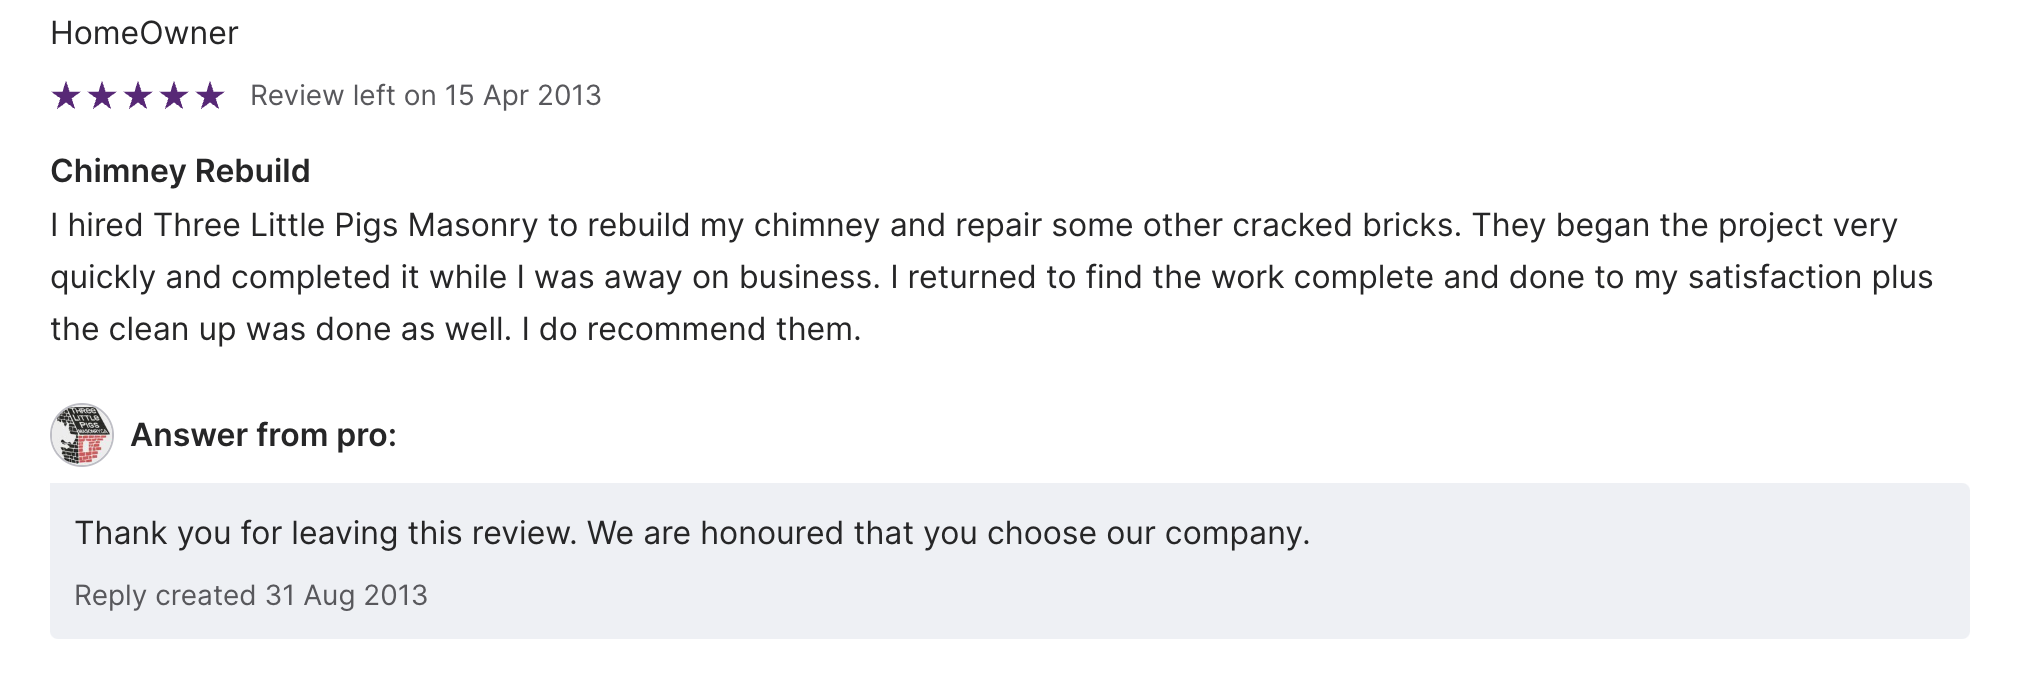Click the "Reply created 31 Aug 2013" timestamp
Screen dimensions: 2030x684
(x=251, y=595)
